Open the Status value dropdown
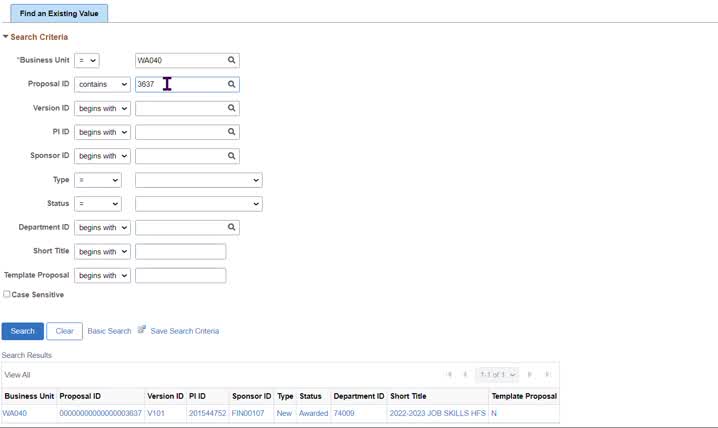The image size is (718, 428). tap(199, 204)
